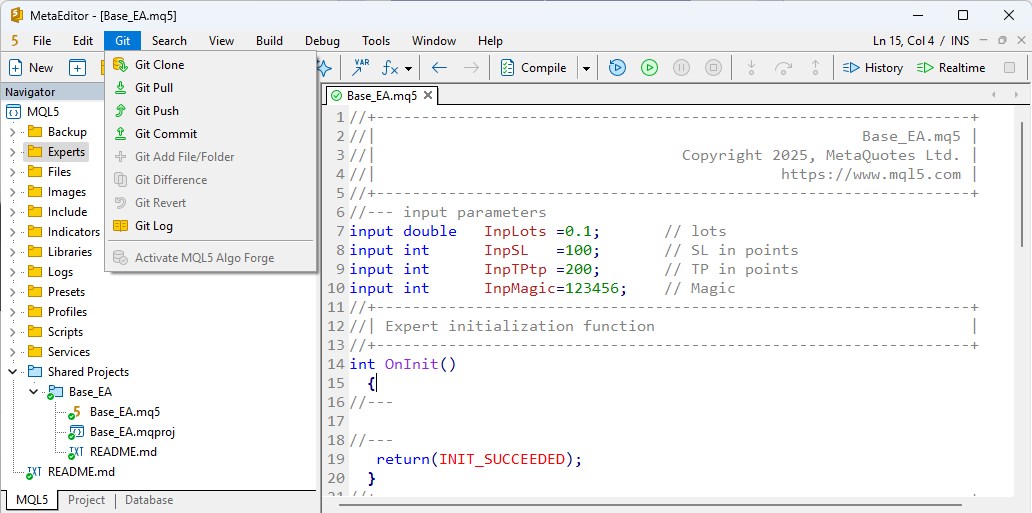Click the MetaEditor app logo in title bar
This screenshot has height=513, width=1032.
click(16, 15)
